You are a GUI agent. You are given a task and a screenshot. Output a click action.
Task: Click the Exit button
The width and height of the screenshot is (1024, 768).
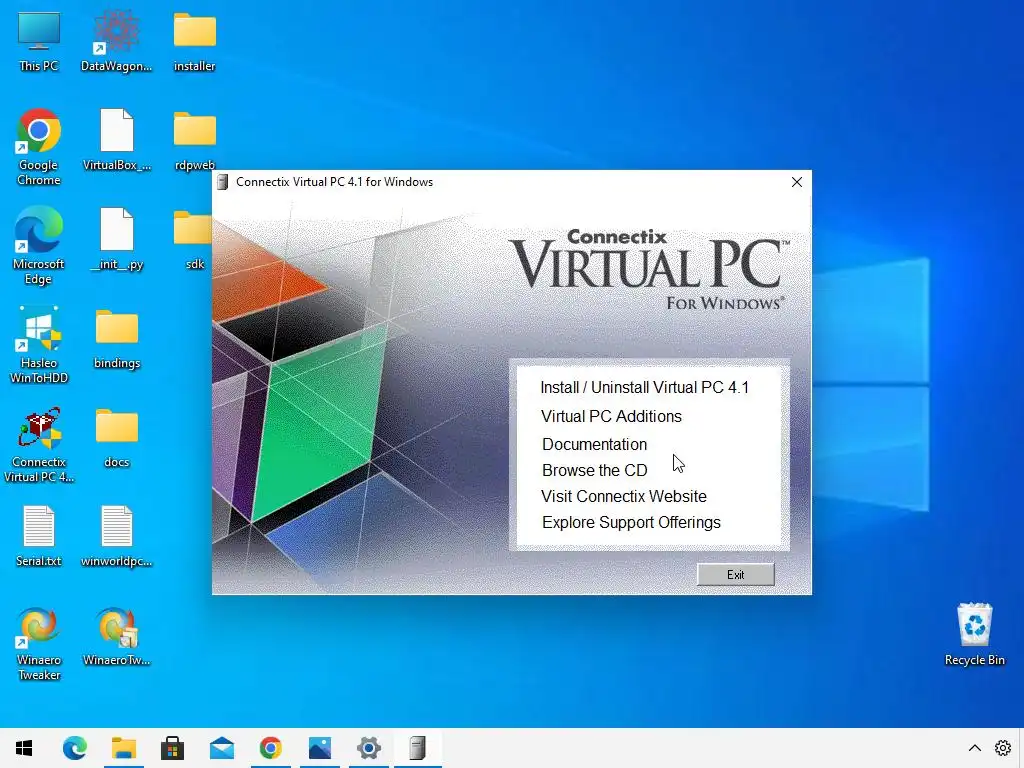[735, 575]
